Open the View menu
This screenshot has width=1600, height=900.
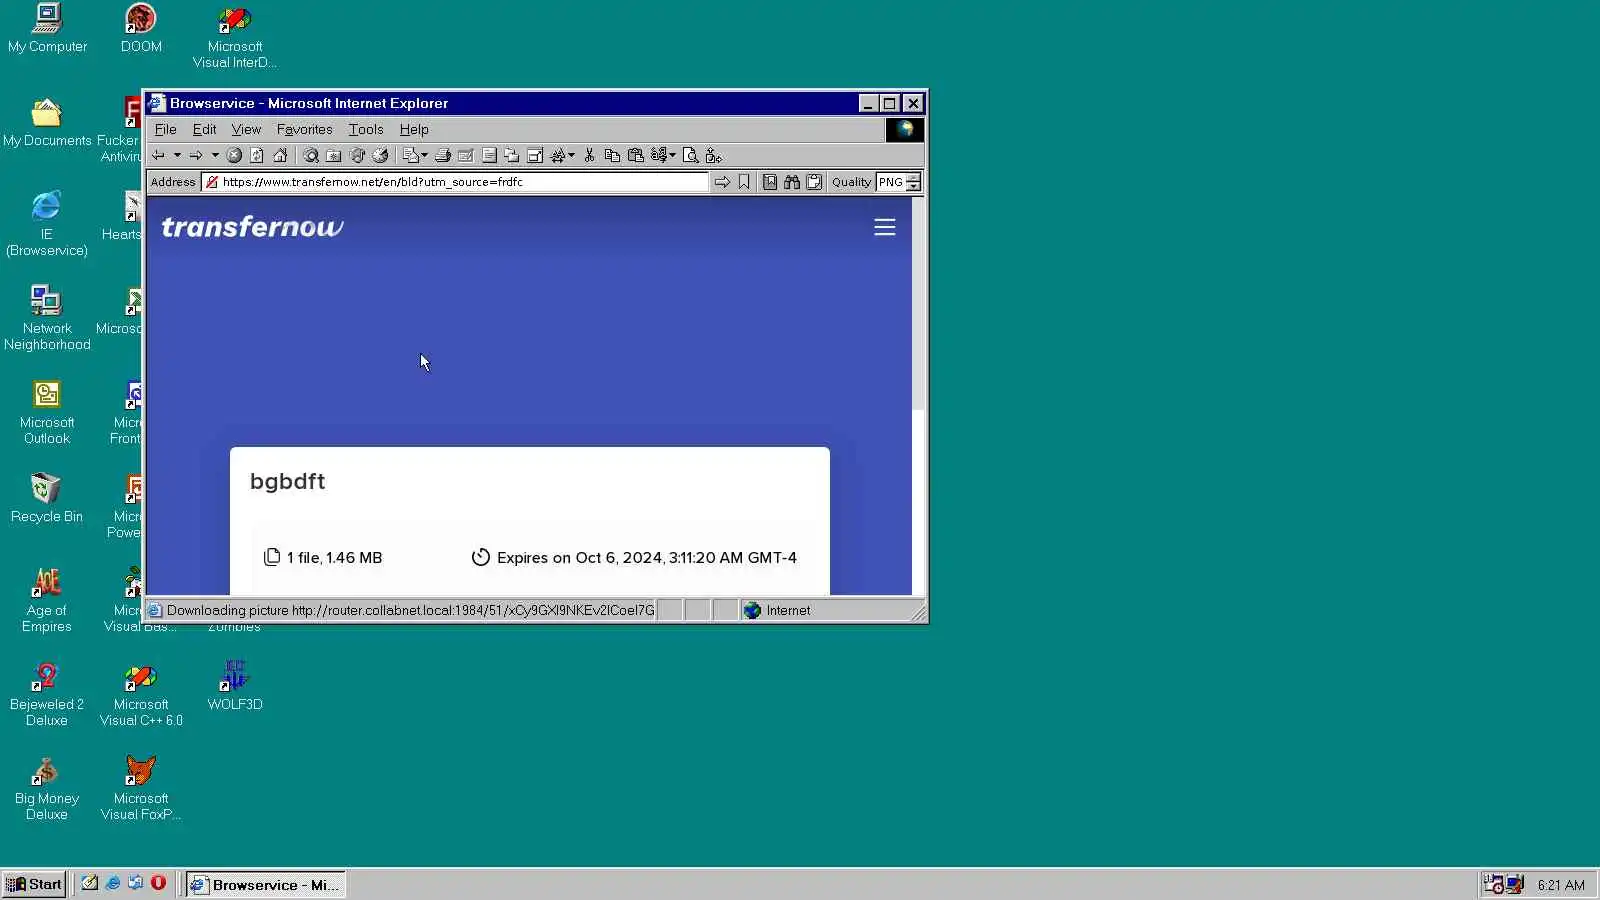[x=246, y=129]
